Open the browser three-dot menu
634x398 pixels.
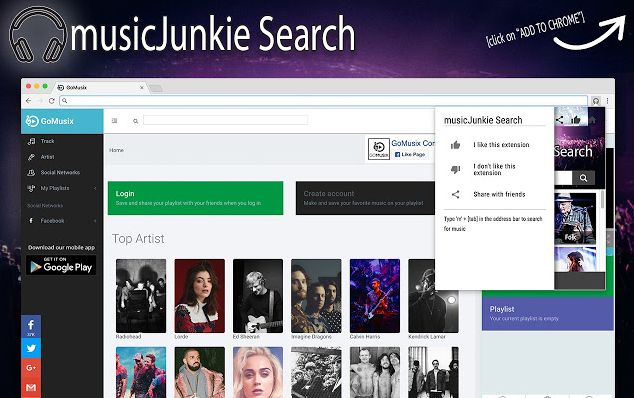click(607, 101)
